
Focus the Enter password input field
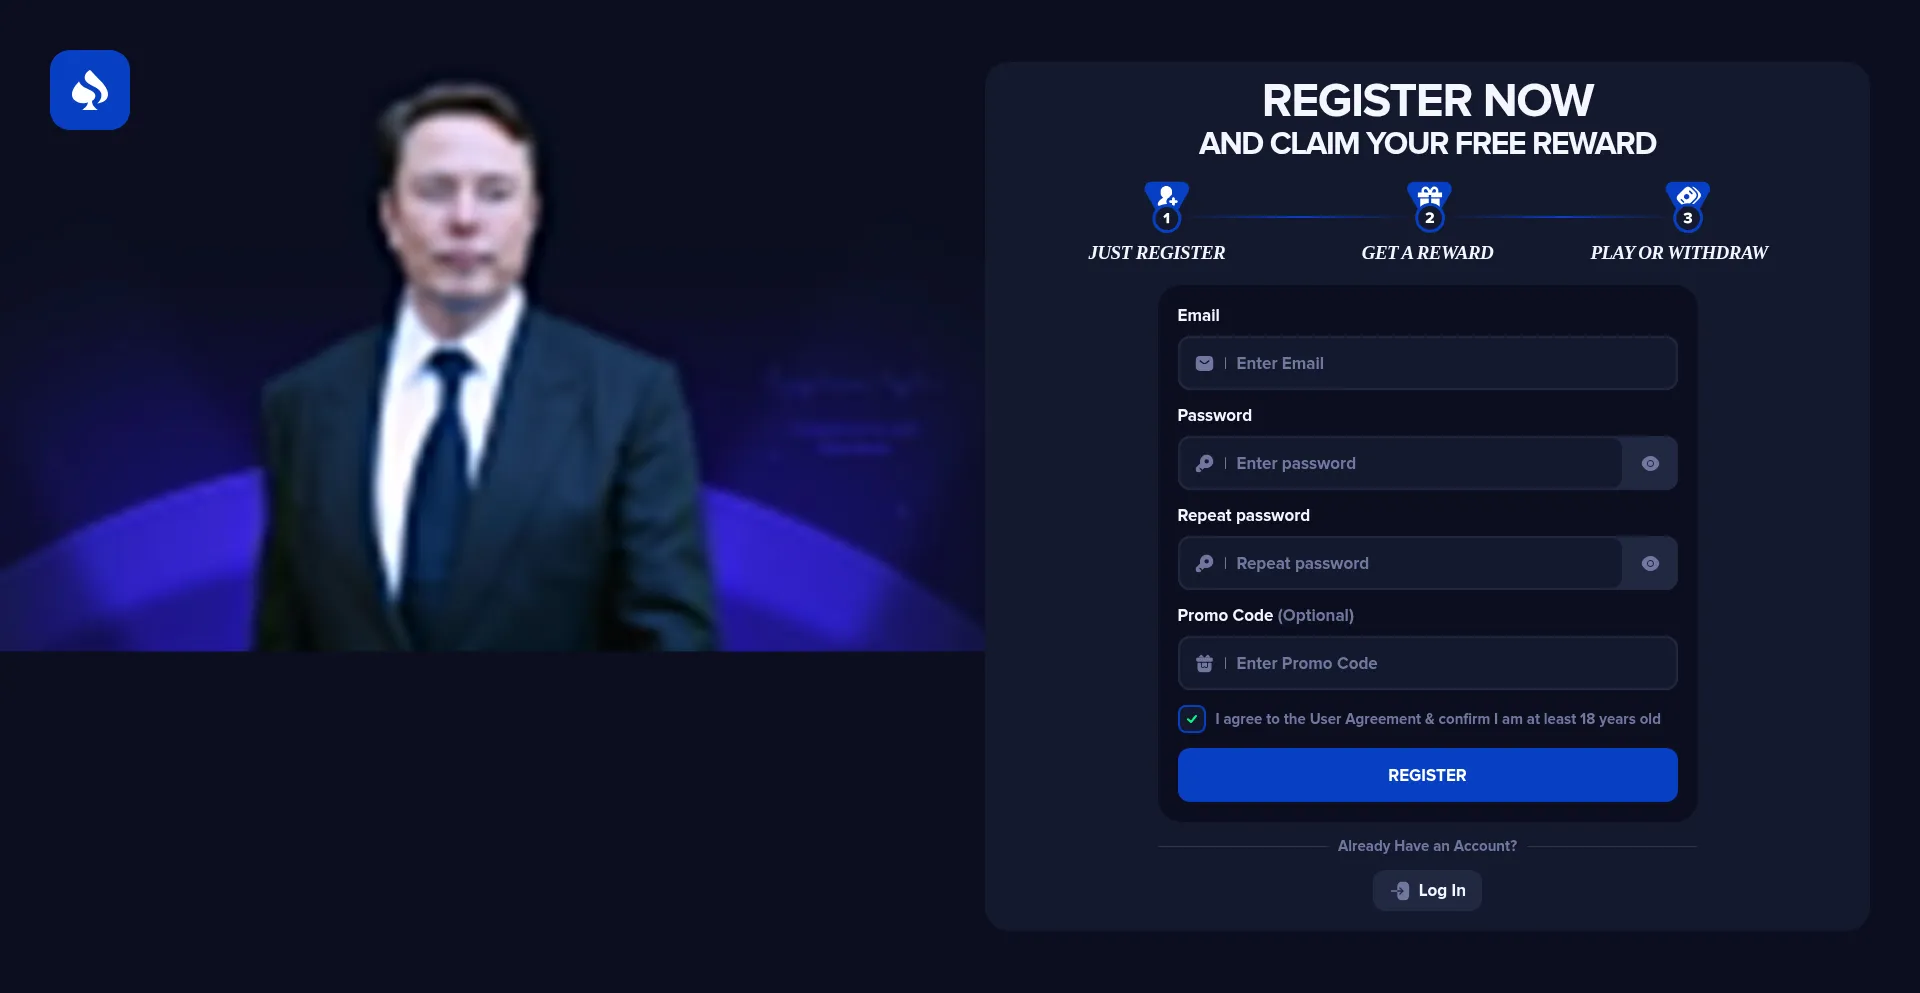click(x=1400, y=463)
